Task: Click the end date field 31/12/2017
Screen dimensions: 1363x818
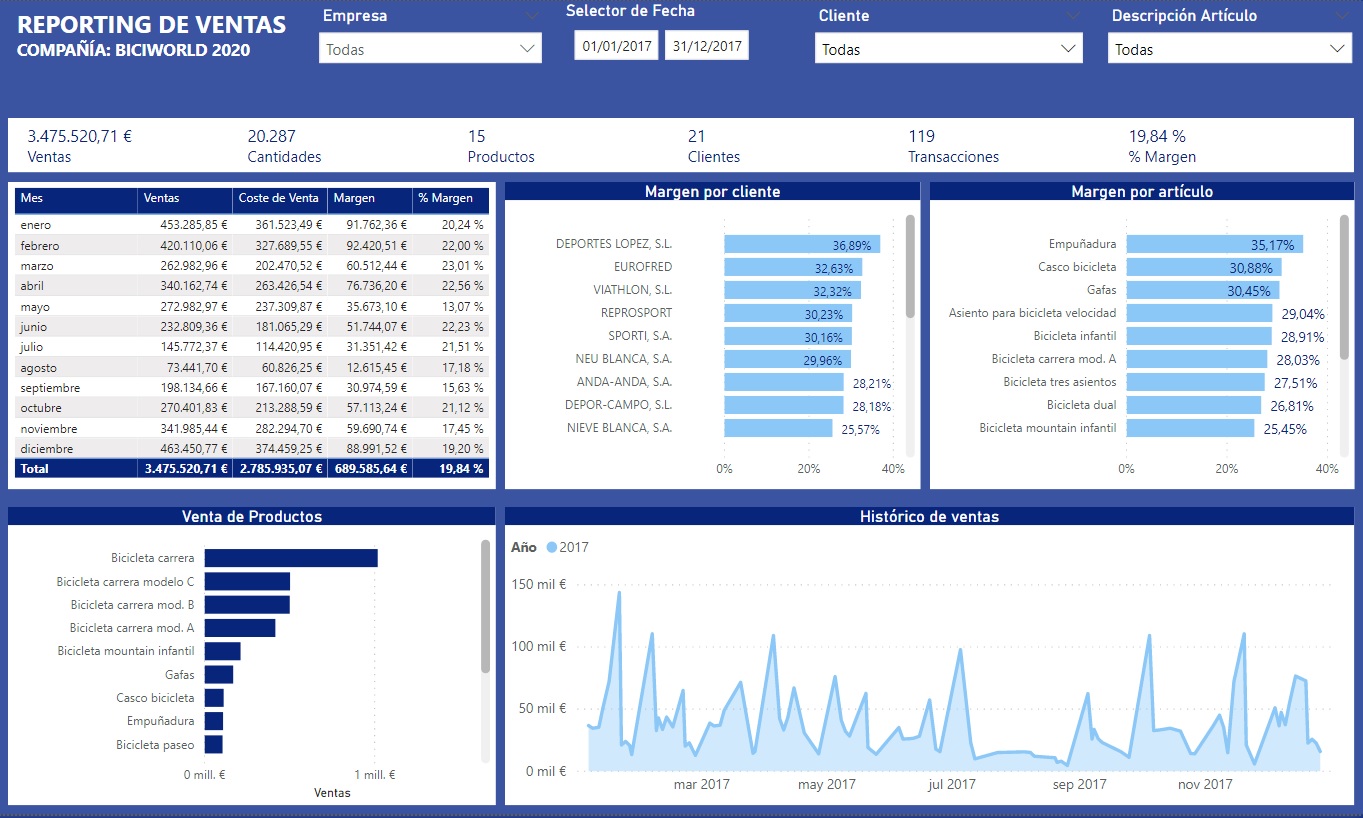Action: point(706,45)
